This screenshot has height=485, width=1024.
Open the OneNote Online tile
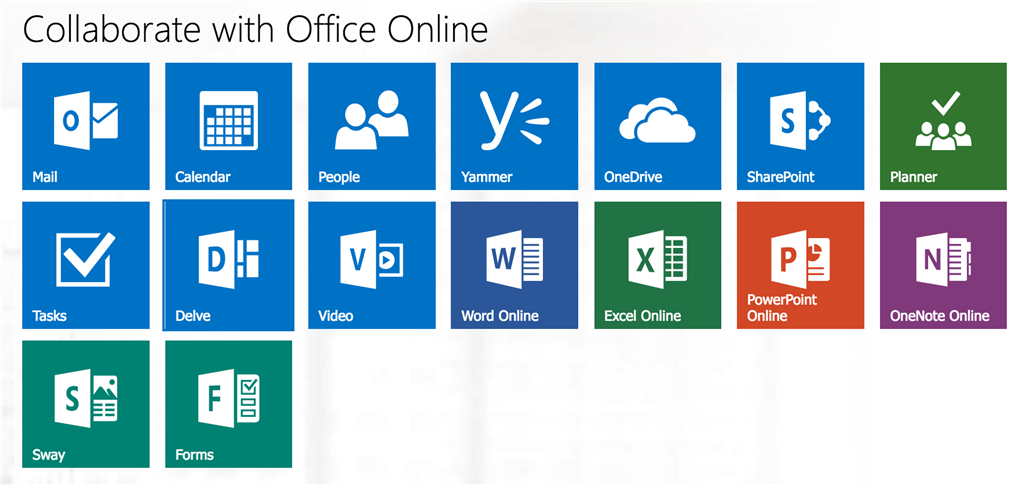point(944,265)
